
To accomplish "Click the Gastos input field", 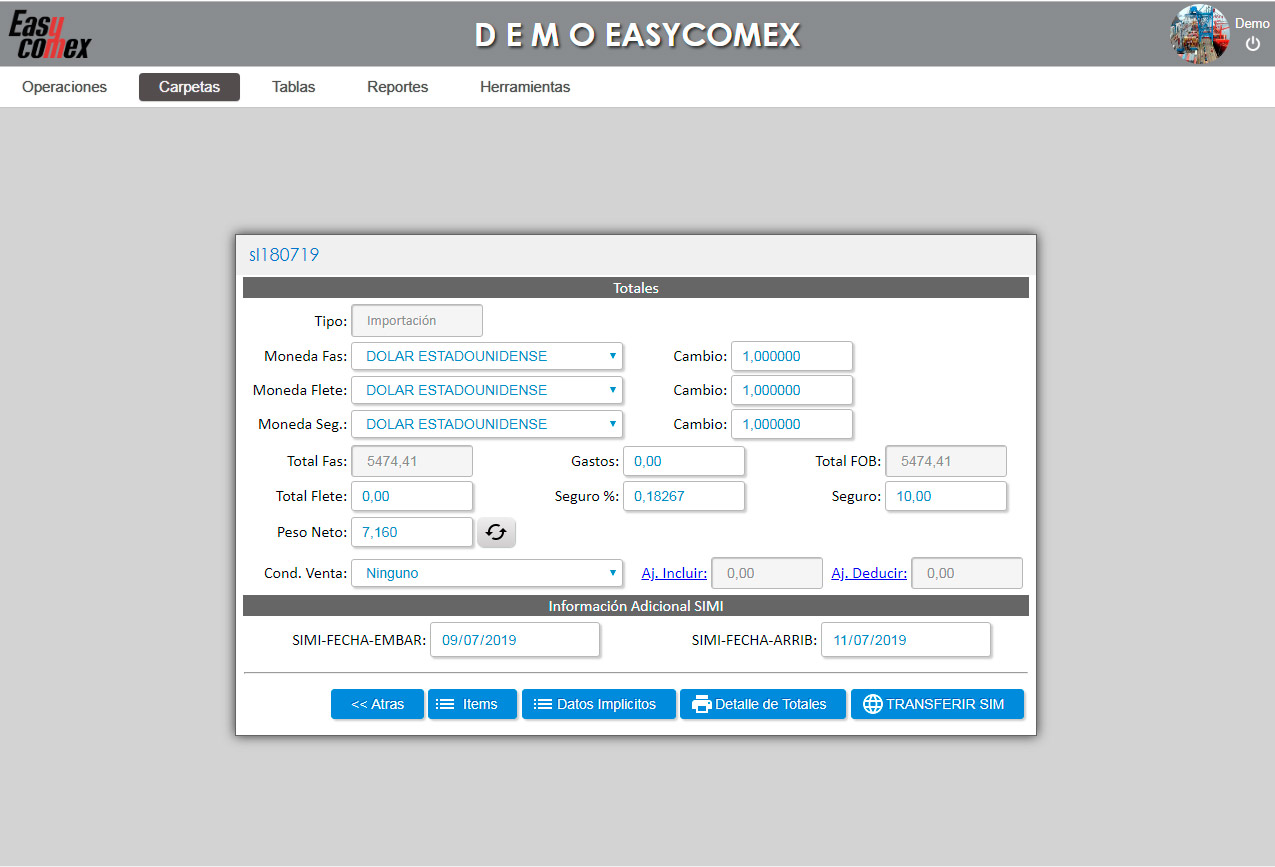I will [x=684, y=462].
